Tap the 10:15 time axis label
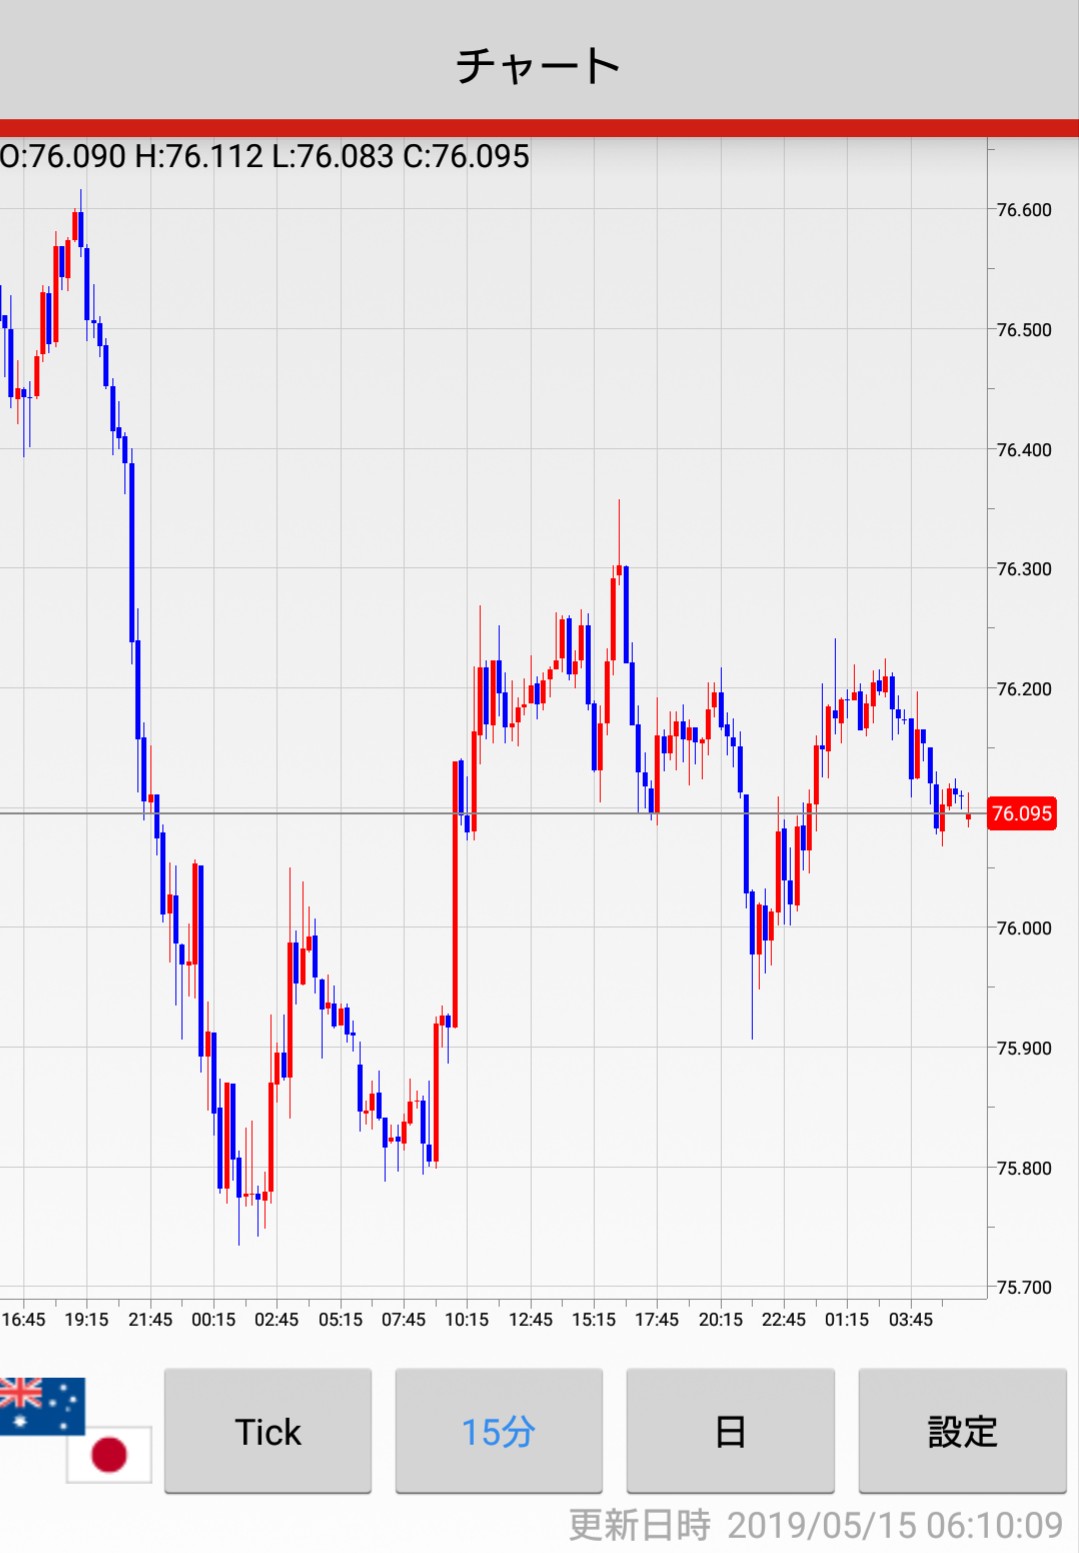1079x1553 pixels. (466, 1319)
